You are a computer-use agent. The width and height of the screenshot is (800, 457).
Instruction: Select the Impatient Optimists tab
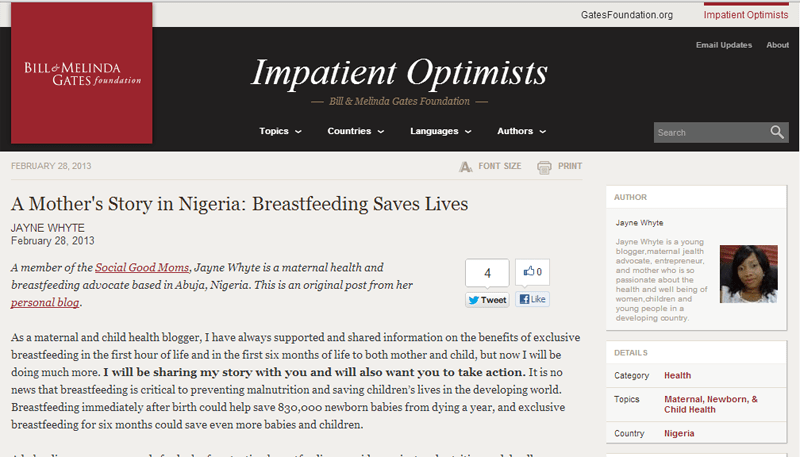(x=746, y=15)
